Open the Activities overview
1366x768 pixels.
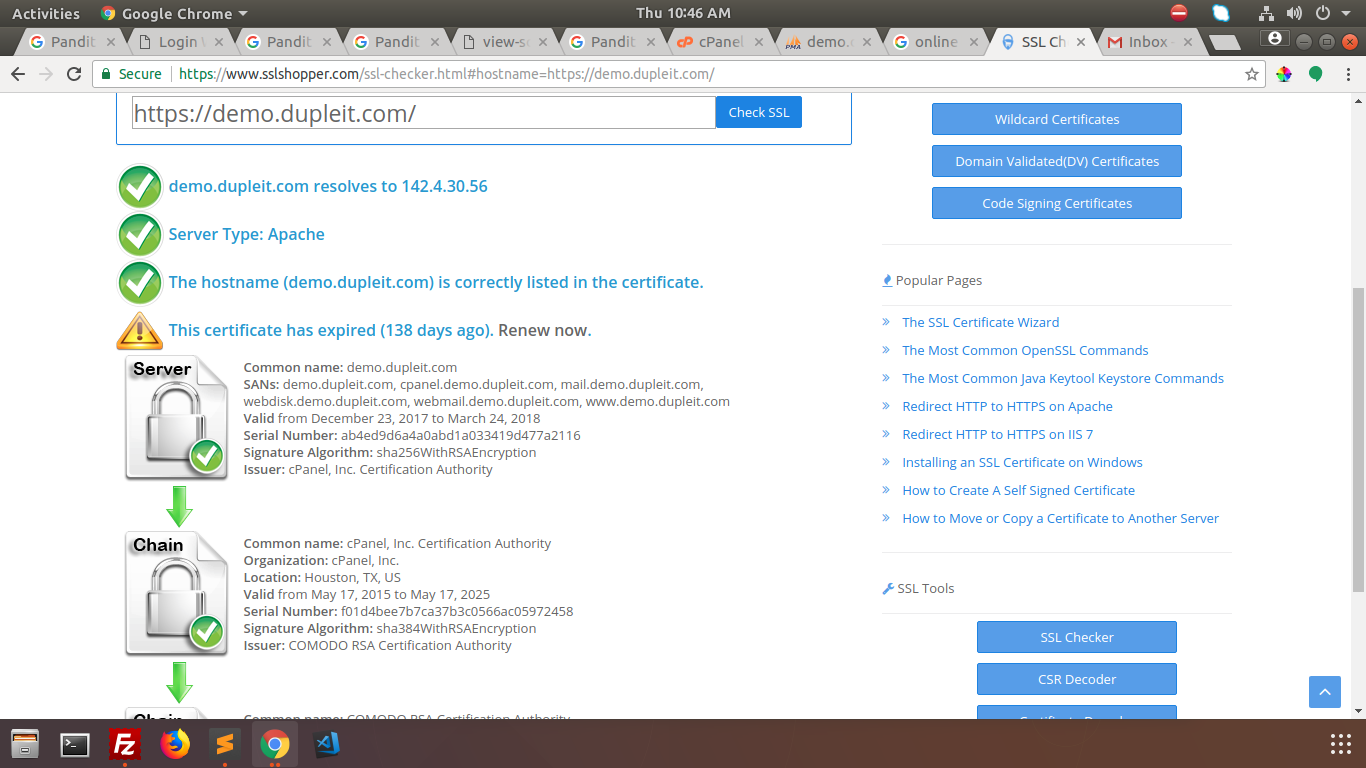point(46,13)
